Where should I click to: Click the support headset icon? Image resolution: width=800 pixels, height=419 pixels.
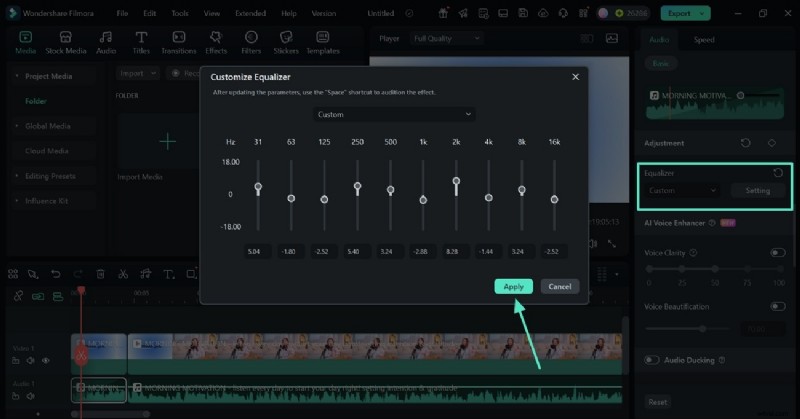tap(563, 13)
